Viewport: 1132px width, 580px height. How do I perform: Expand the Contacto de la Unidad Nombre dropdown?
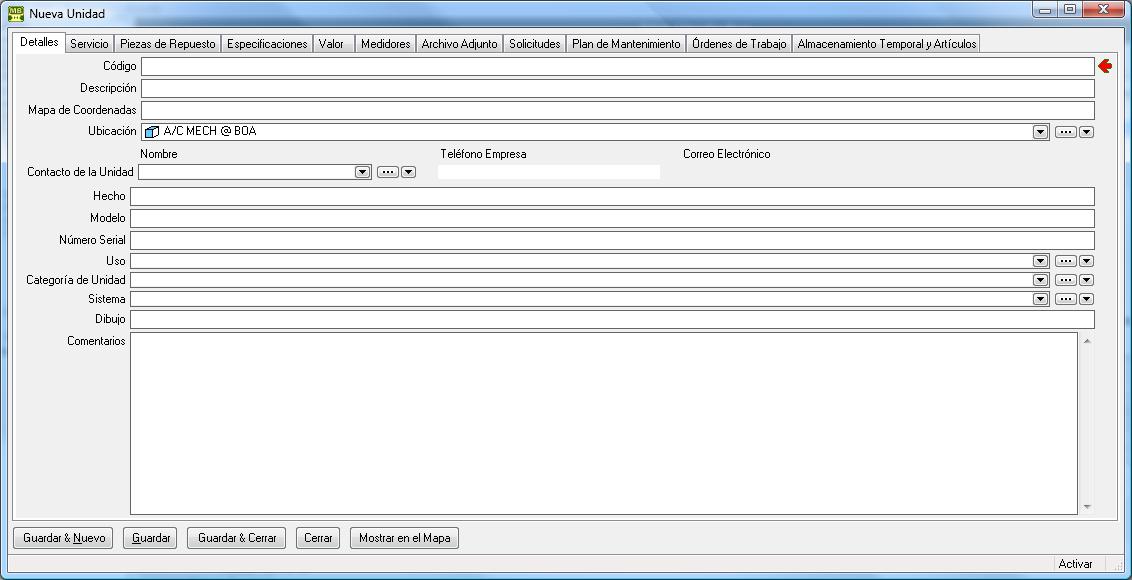pos(363,172)
